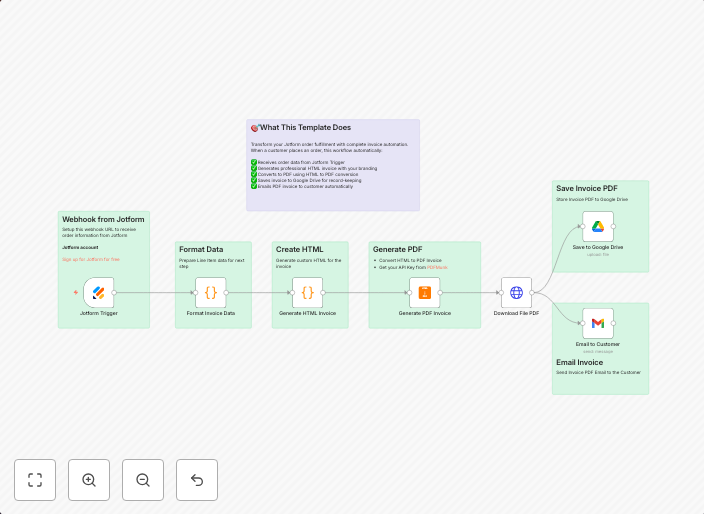704x514 pixels.
Task: Click the 'Format Invoice Data' node label
Action: 211,313
